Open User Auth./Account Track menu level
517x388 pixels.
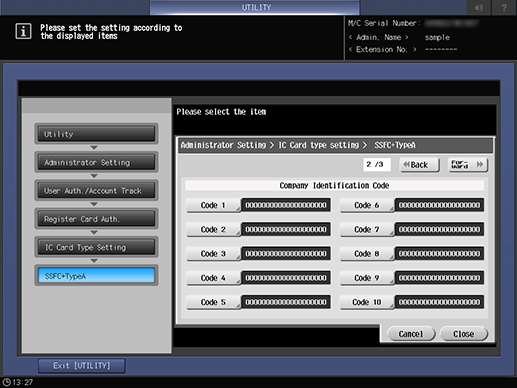coord(96,191)
